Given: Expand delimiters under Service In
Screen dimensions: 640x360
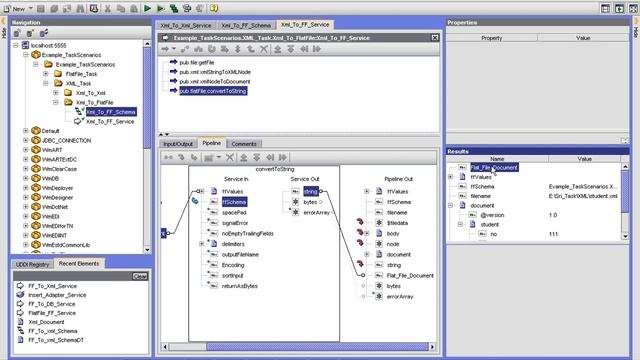Looking at the screenshot, I should (x=202, y=244).
